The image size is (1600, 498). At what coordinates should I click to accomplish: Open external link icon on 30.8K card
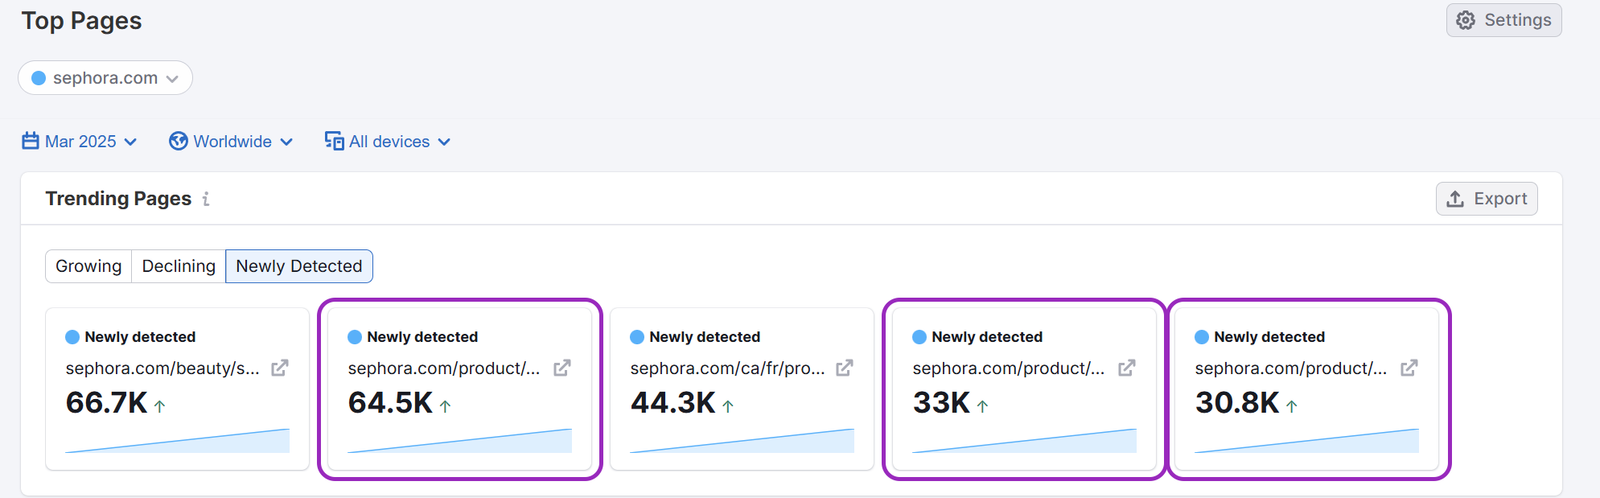(x=1409, y=368)
